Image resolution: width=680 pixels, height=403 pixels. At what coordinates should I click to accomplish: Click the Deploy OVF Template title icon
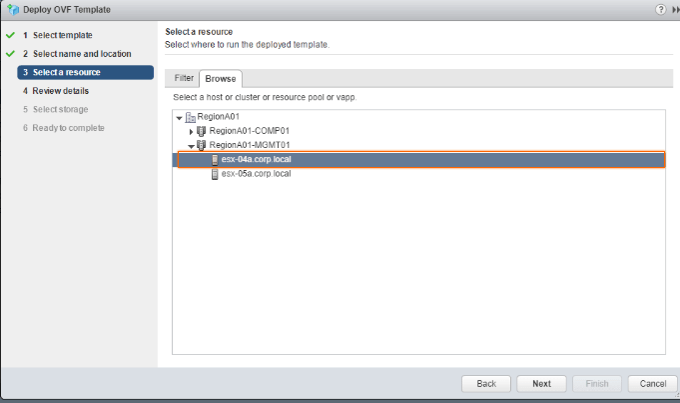tap(13, 10)
